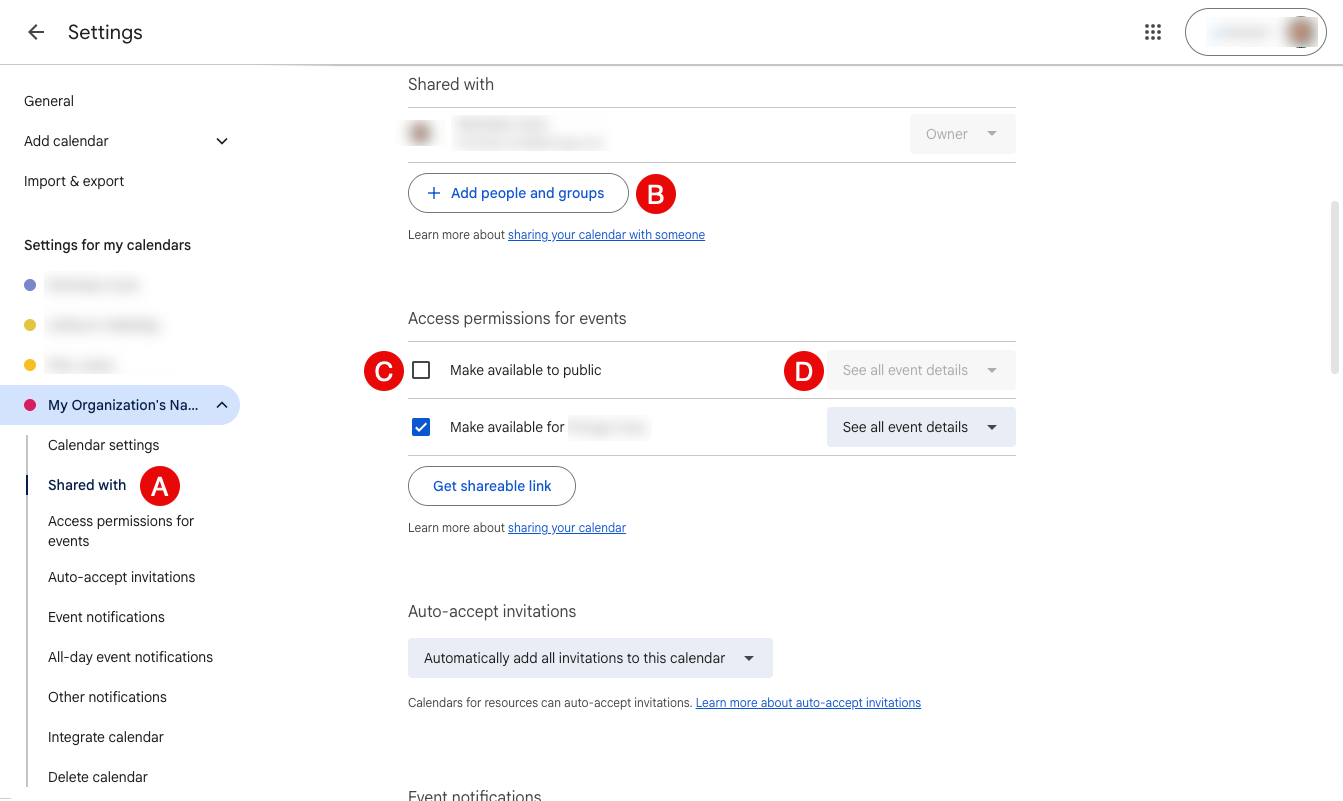Click the Get shareable link button
This screenshot has height=801, width=1343.
click(x=491, y=486)
